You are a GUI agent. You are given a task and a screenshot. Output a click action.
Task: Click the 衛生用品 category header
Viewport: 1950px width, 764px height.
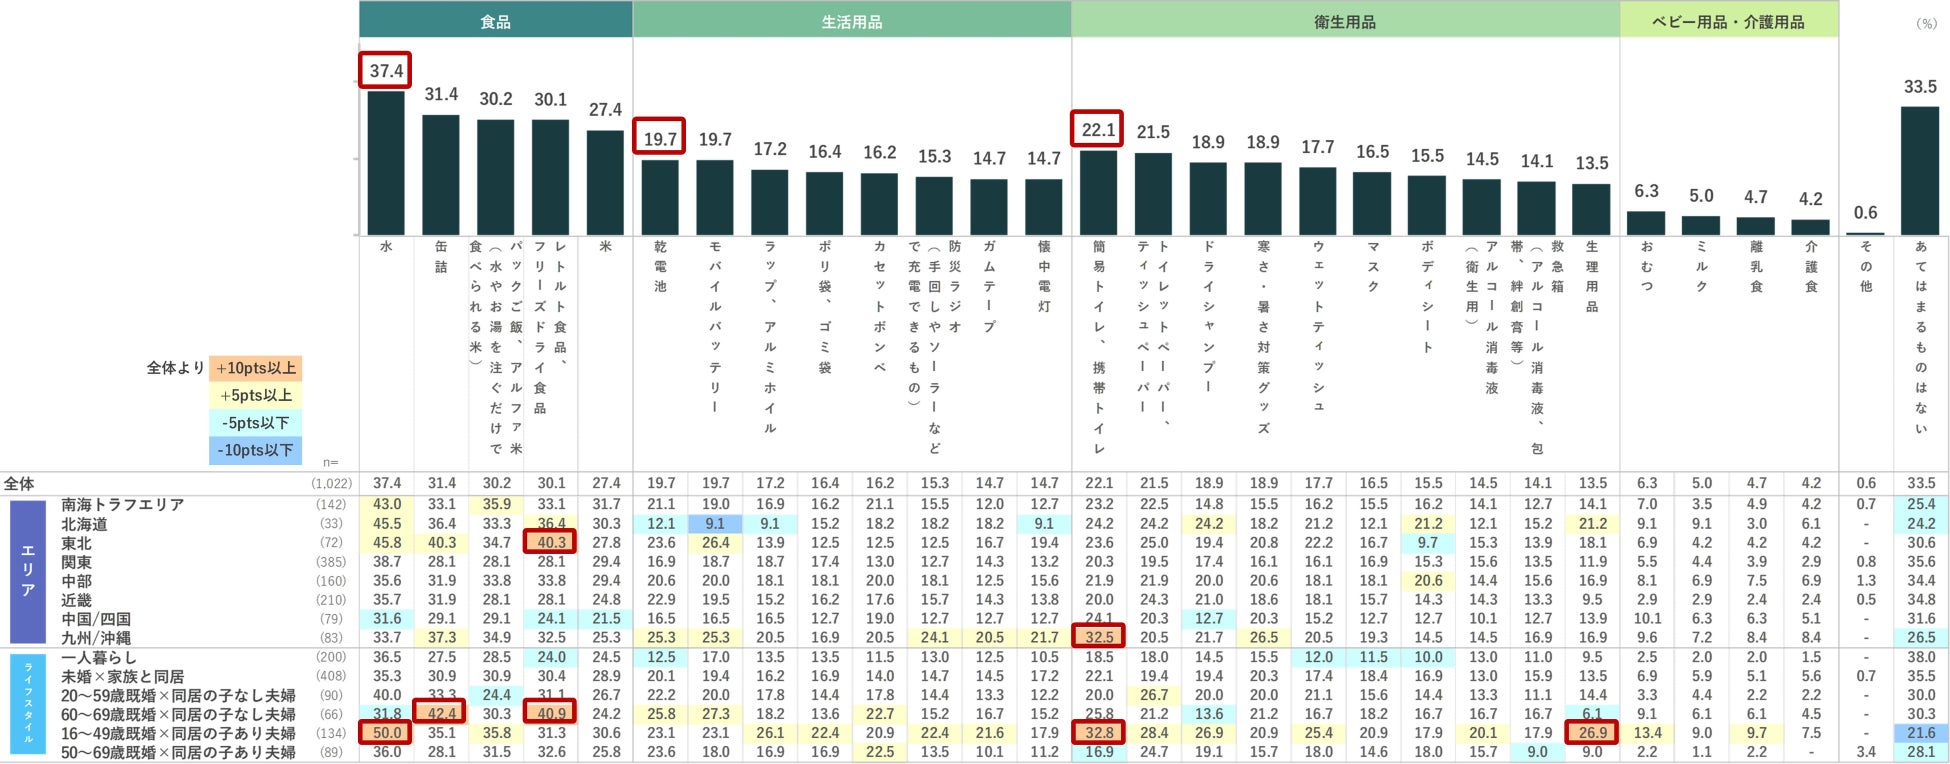pos(1345,20)
